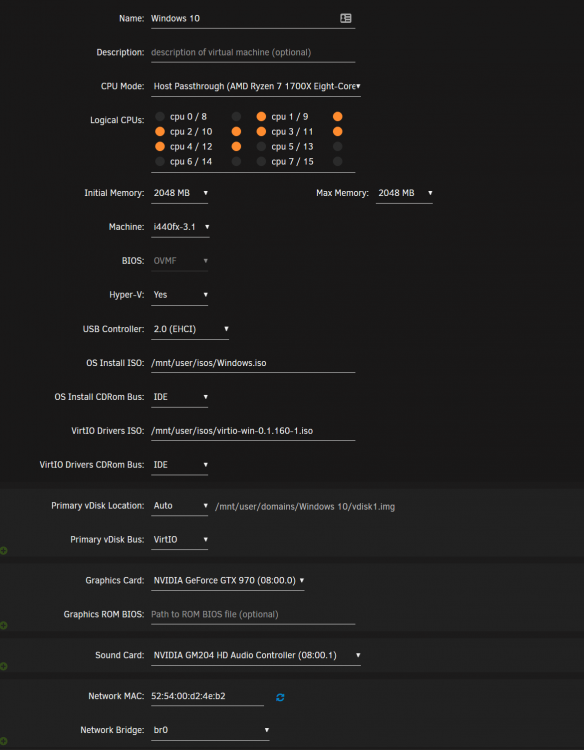
Task: Open the Graphics Card GTX 970 dropdown
Action: pos(228,581)
